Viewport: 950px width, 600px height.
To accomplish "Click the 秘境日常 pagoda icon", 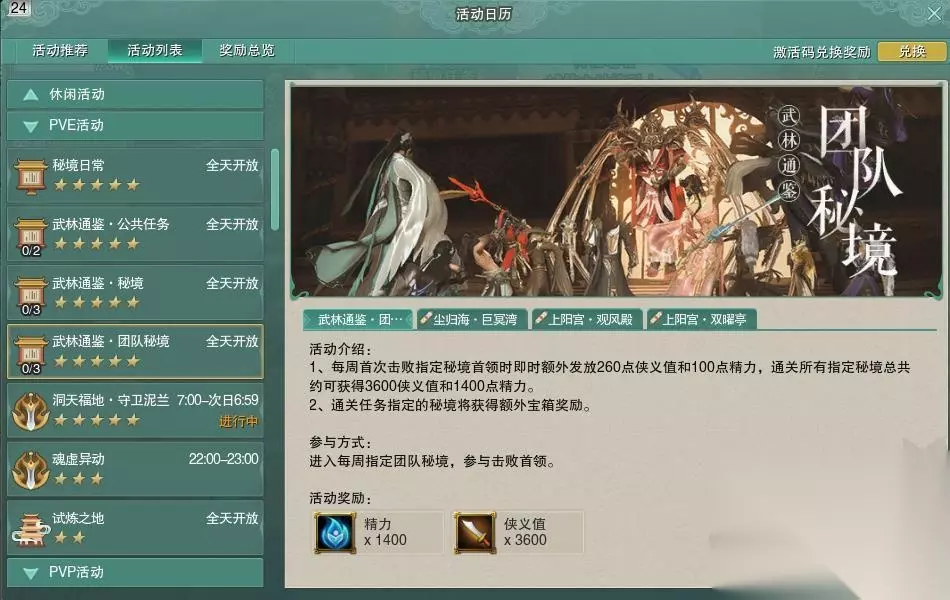I will (x=30, y=176).
